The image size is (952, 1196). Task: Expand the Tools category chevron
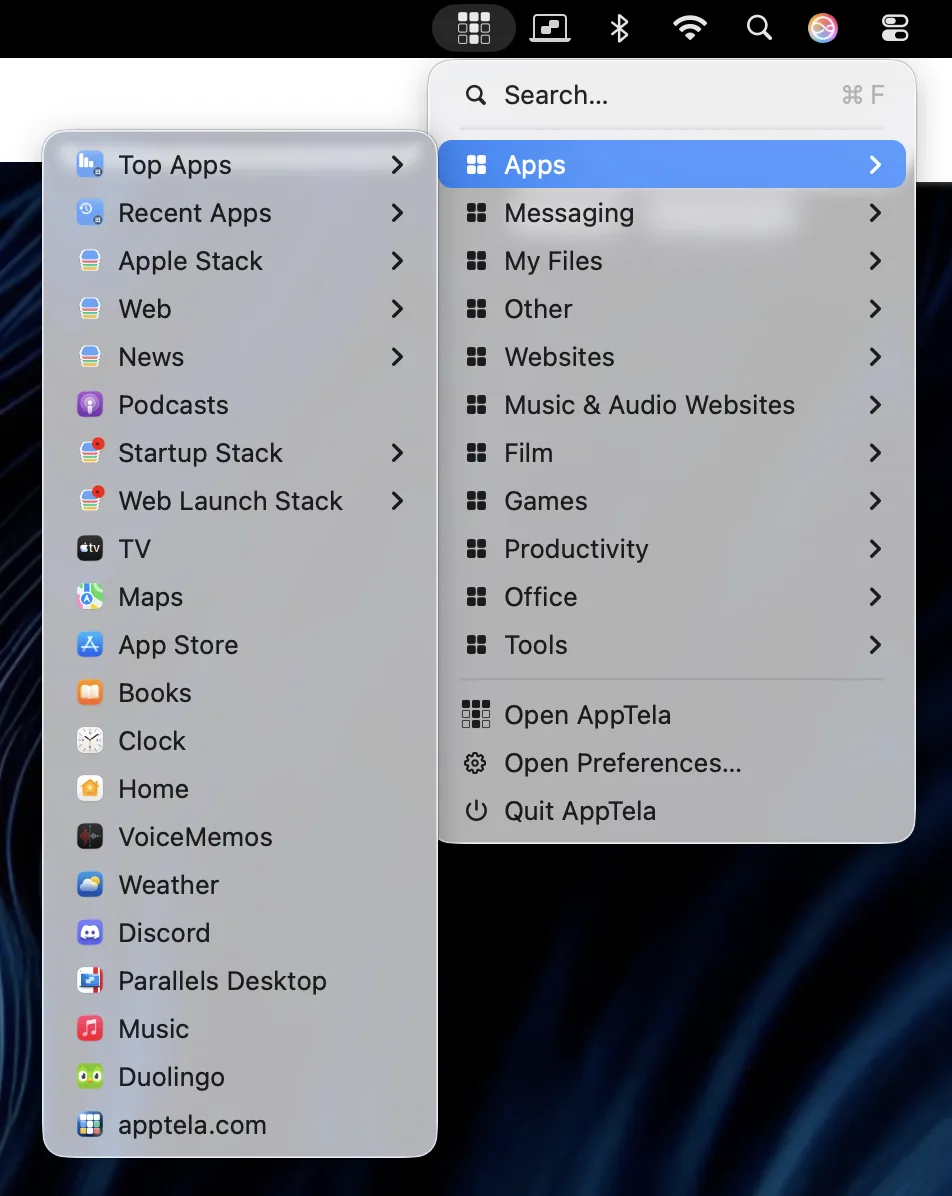pyautogui.click(x=875, y=645)
